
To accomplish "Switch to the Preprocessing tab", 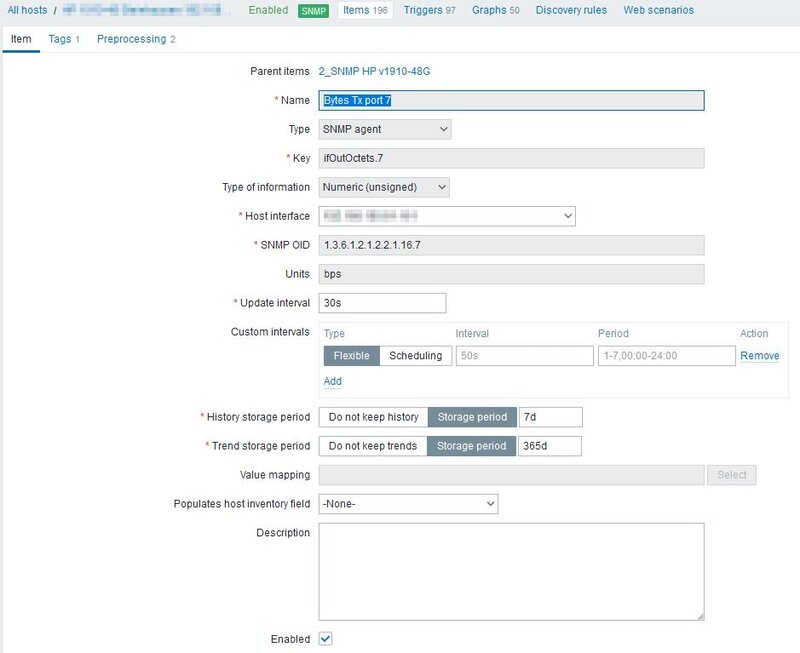I will (136, 40).
